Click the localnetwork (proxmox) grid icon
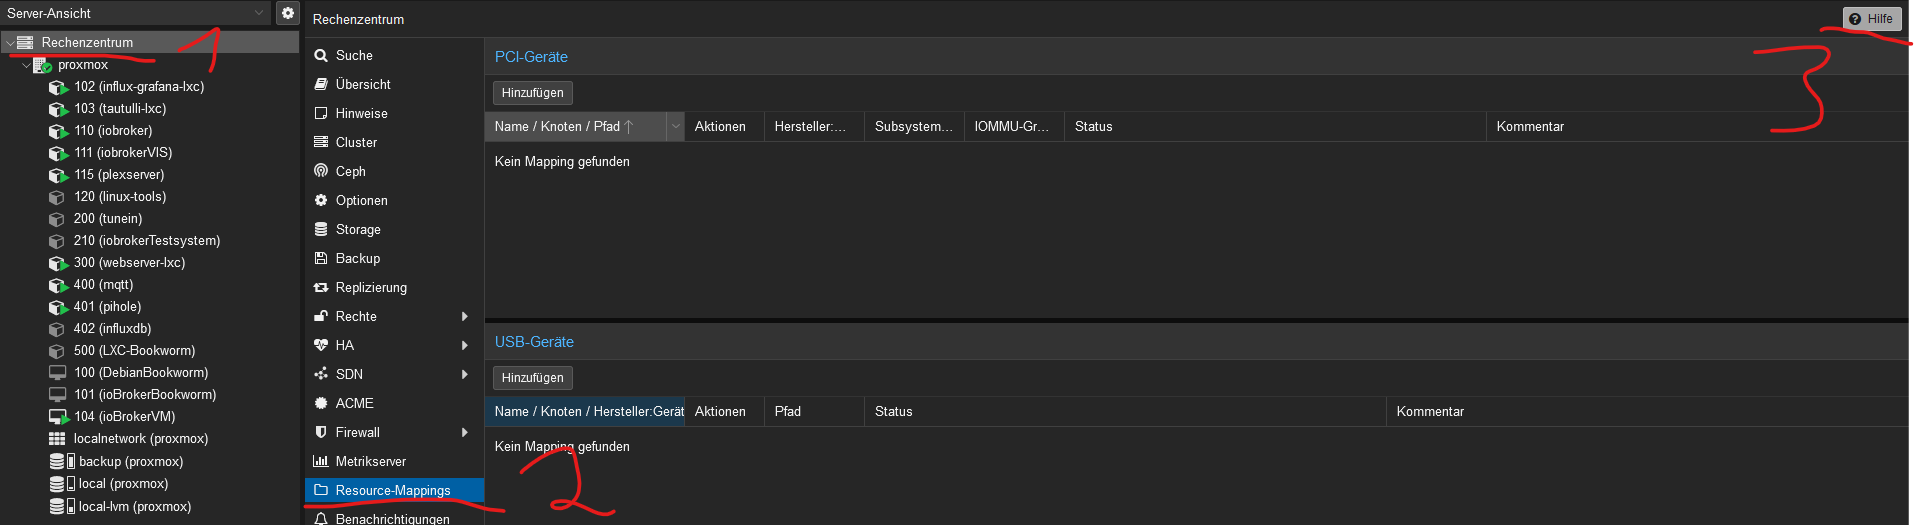This screenshot has height=525, width=1914. click(x=57, y=439)
